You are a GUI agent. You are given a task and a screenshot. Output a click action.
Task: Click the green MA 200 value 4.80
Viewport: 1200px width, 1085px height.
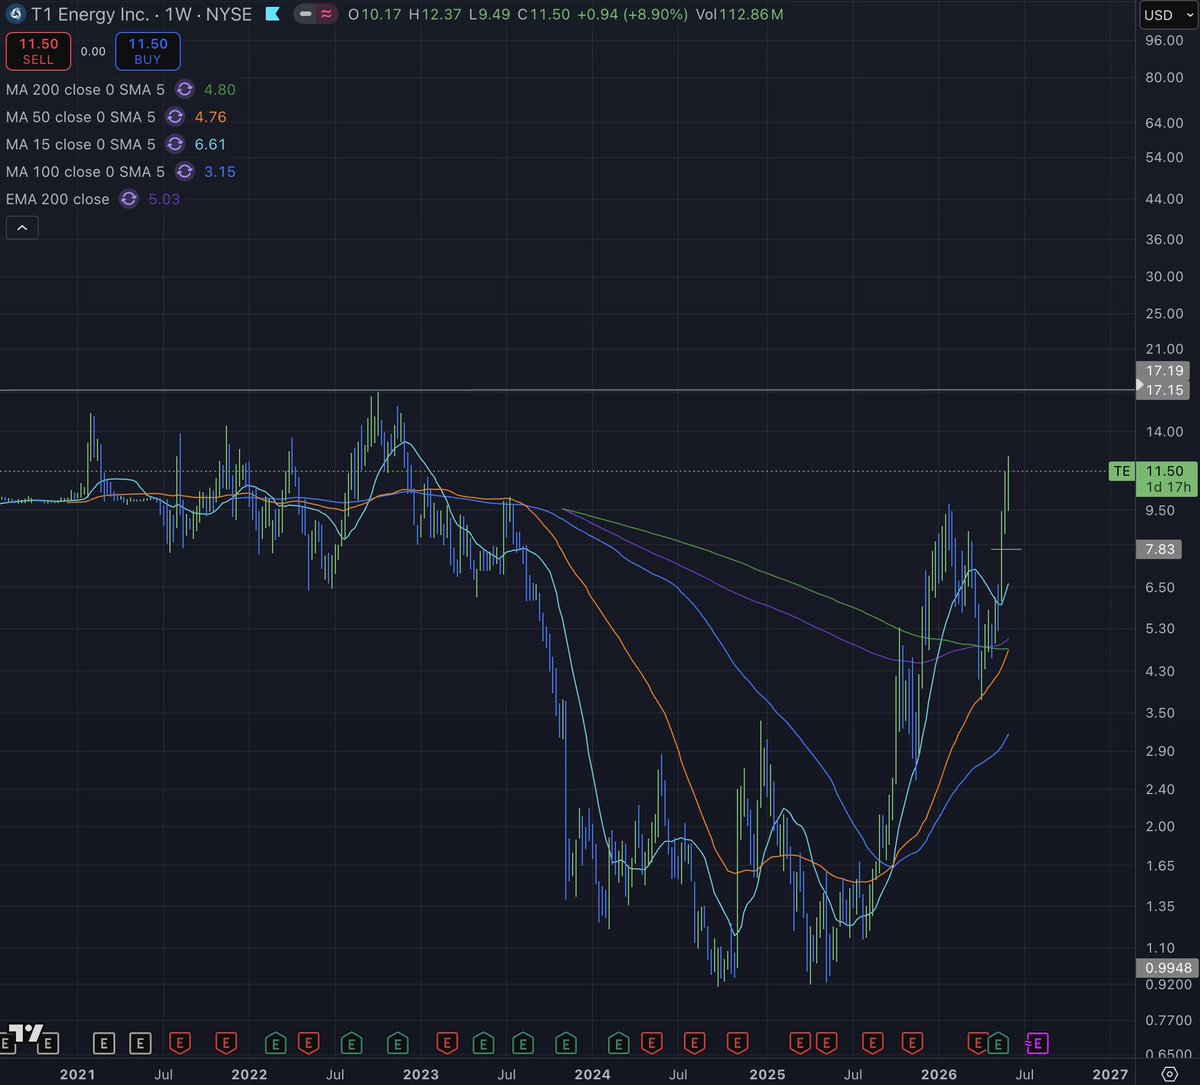point(220,89)
